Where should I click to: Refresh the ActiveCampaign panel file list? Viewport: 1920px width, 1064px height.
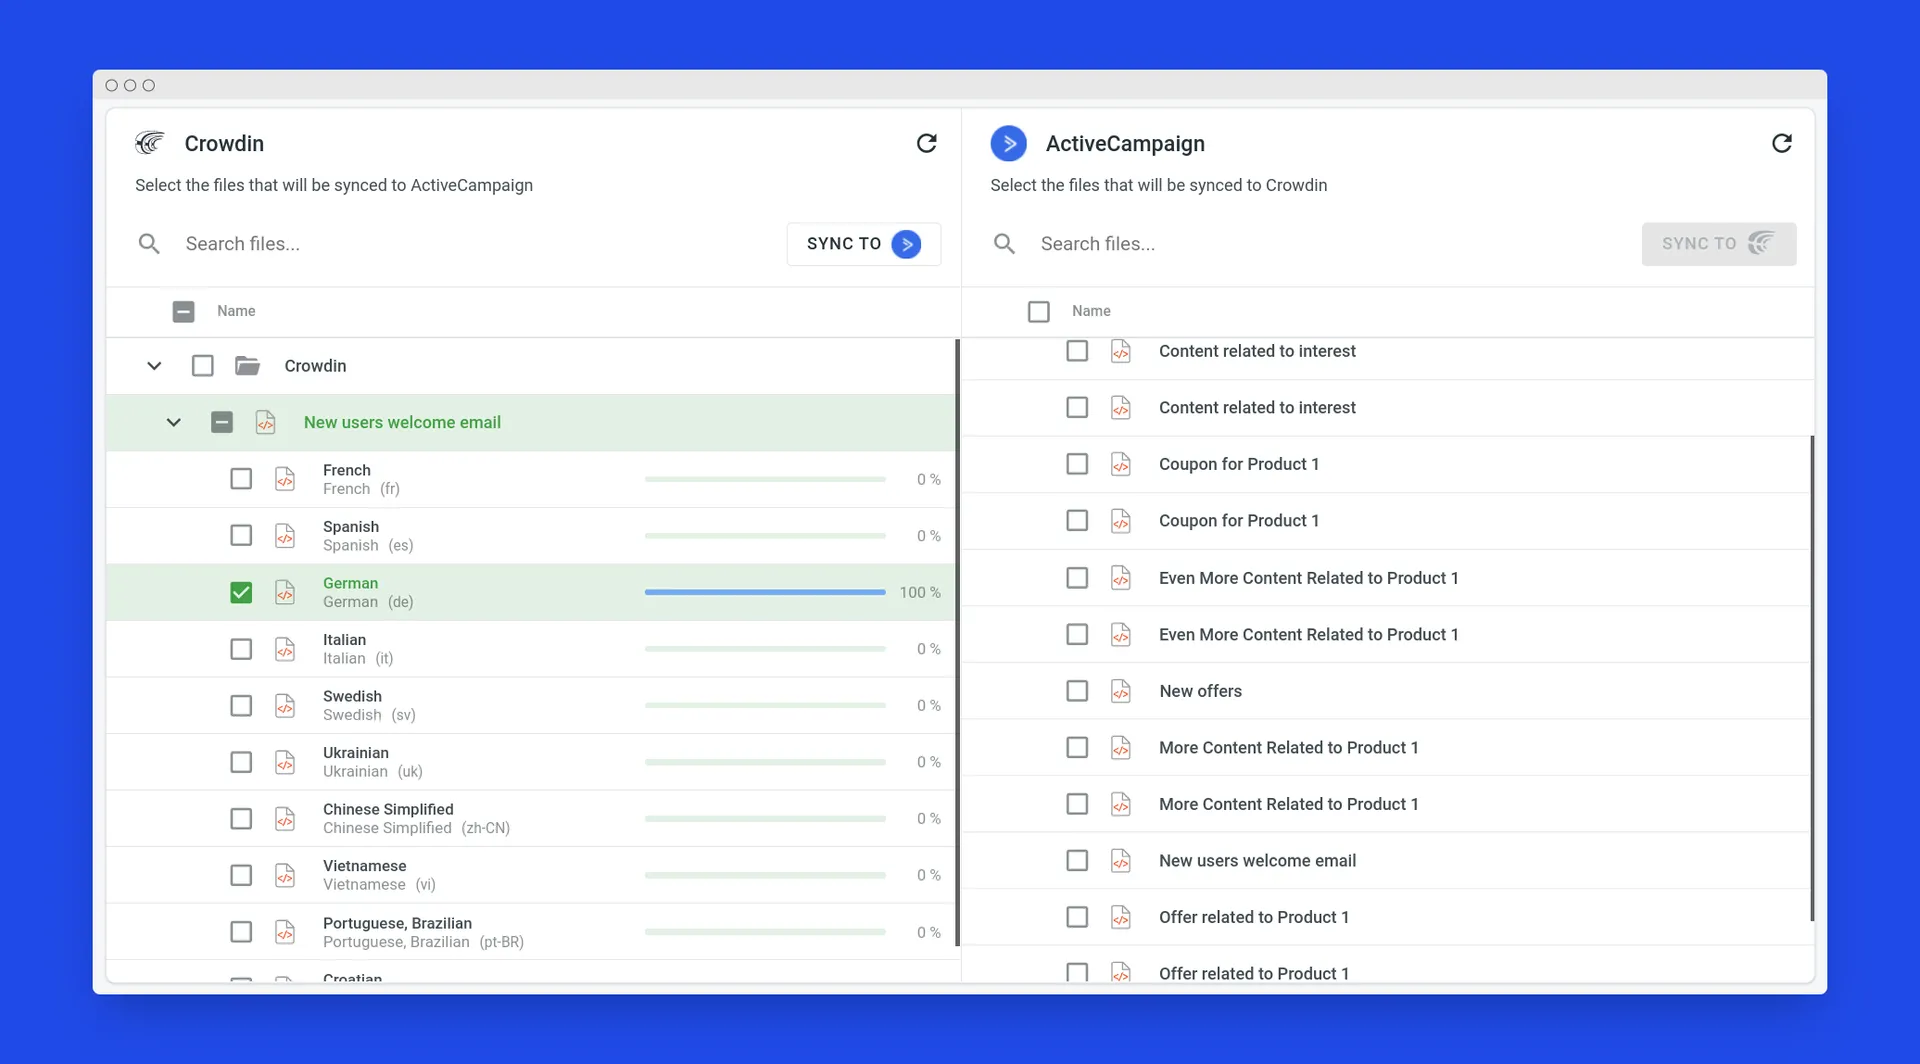1781,143
